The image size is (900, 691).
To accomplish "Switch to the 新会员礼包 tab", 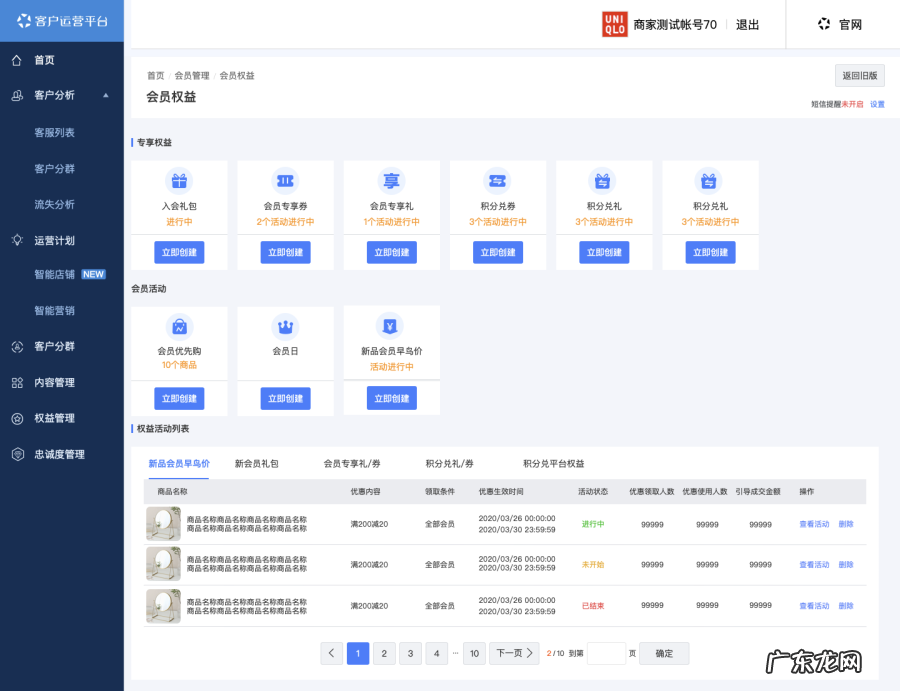I will pyautogui.click(x=256, y=464).
